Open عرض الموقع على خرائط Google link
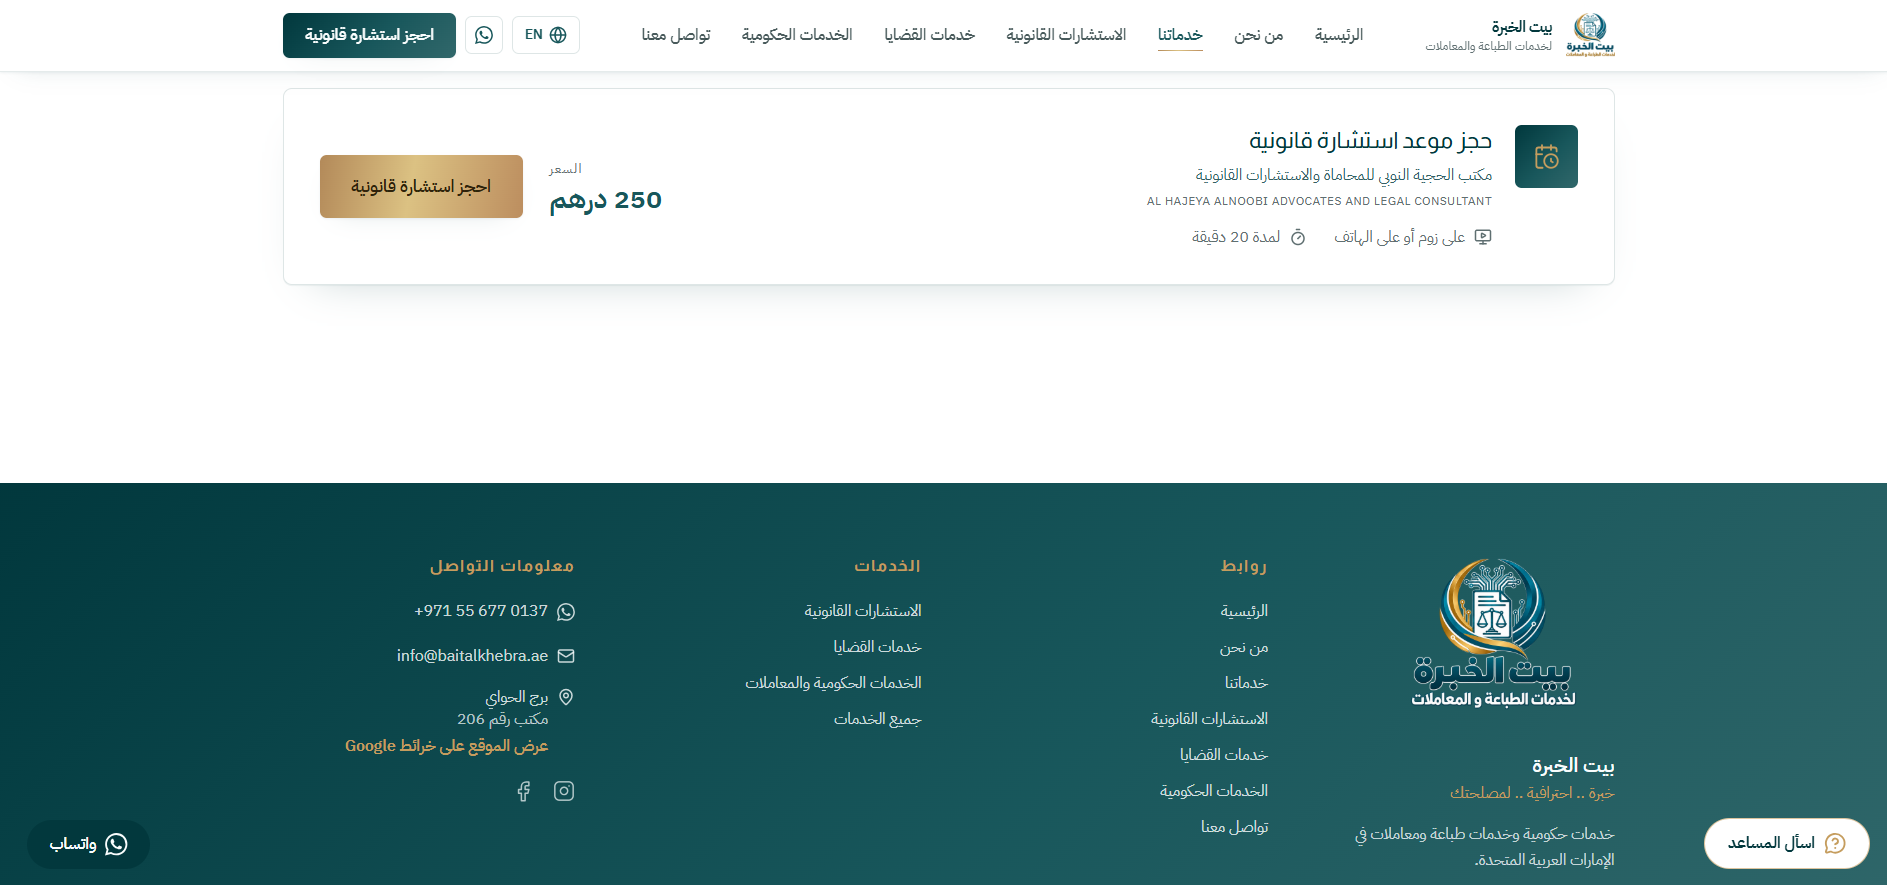The width and height of the screenshot is (1887, 885). 446,746
